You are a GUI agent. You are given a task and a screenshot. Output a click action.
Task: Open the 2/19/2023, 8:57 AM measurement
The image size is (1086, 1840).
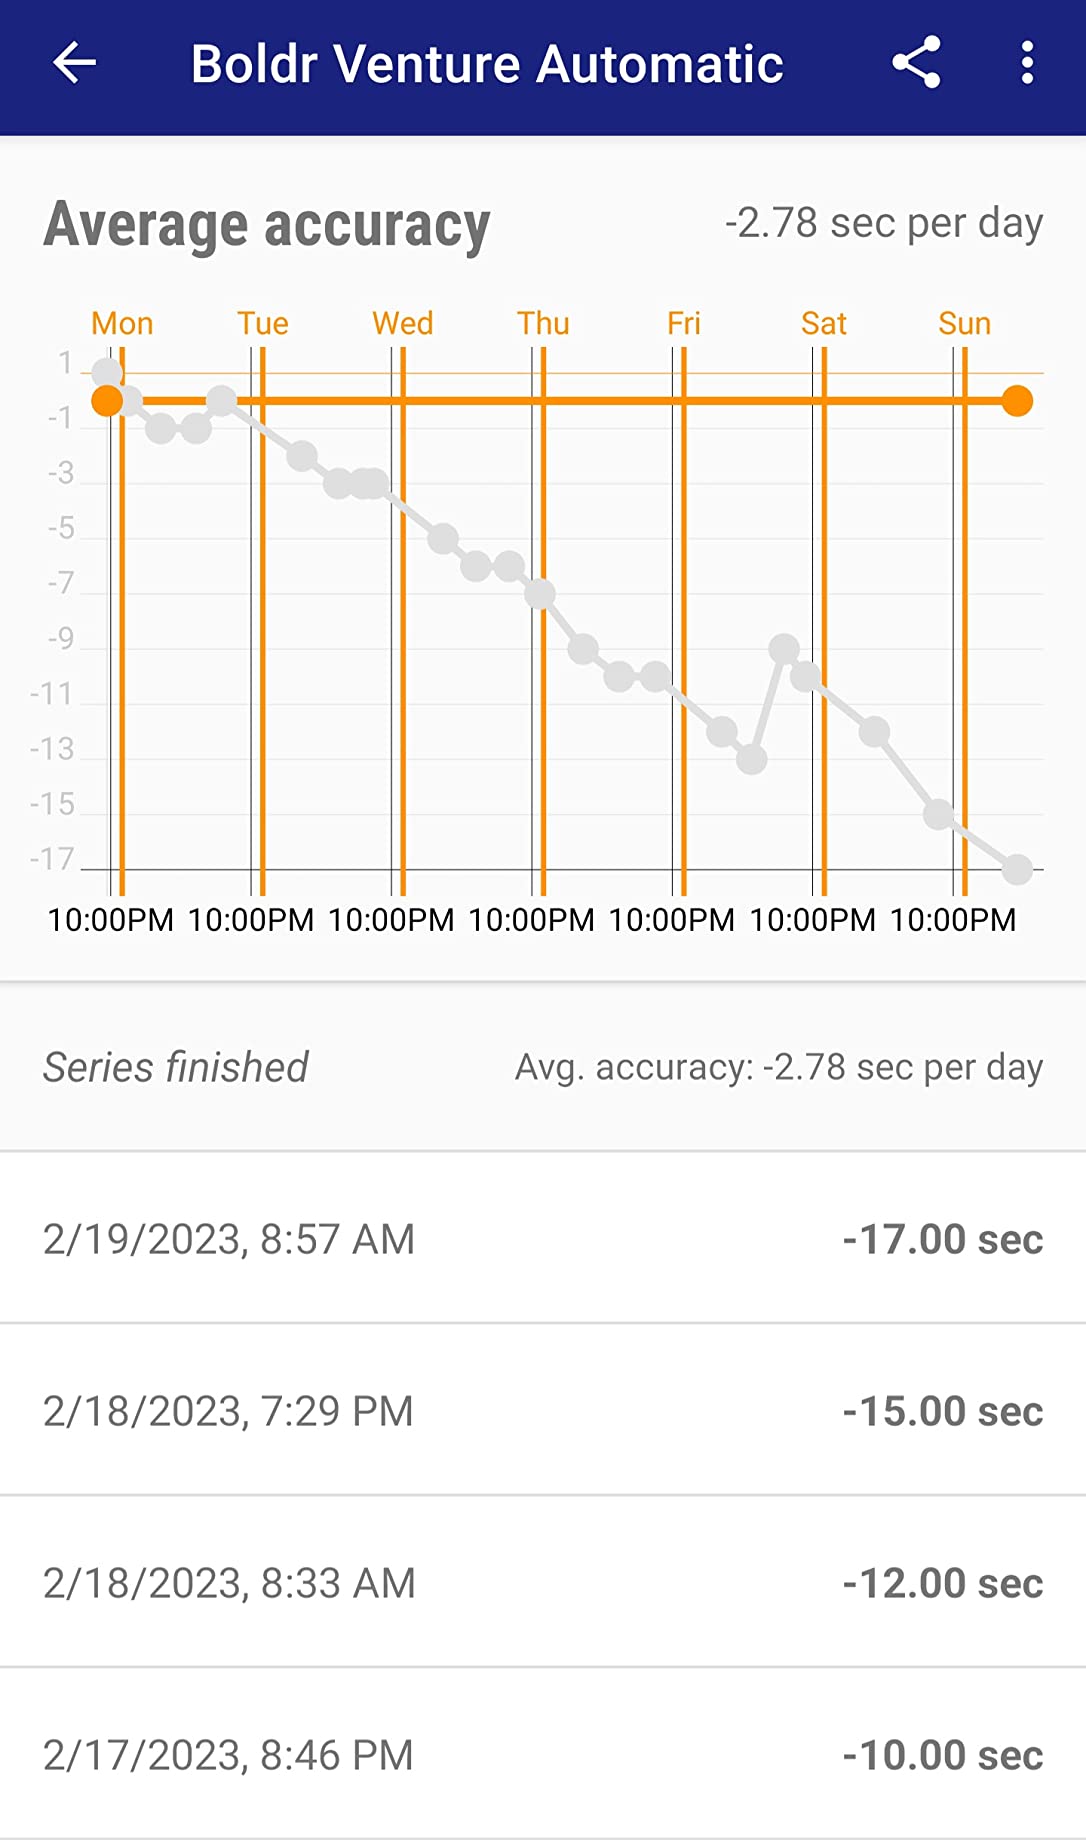point(543,1238)
